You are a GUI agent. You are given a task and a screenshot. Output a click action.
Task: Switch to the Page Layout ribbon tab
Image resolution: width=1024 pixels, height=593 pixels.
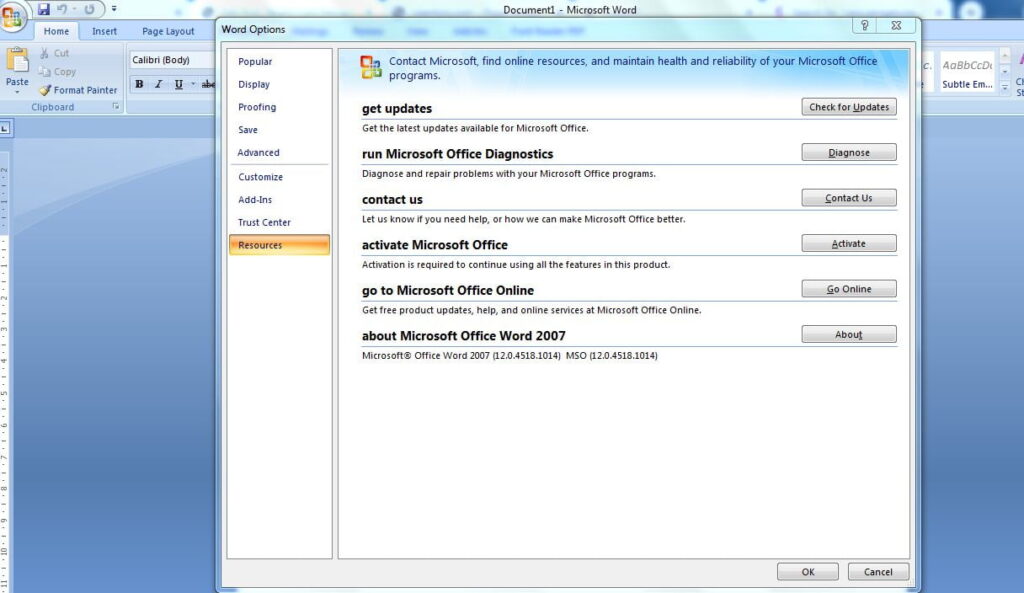point(168,31)
